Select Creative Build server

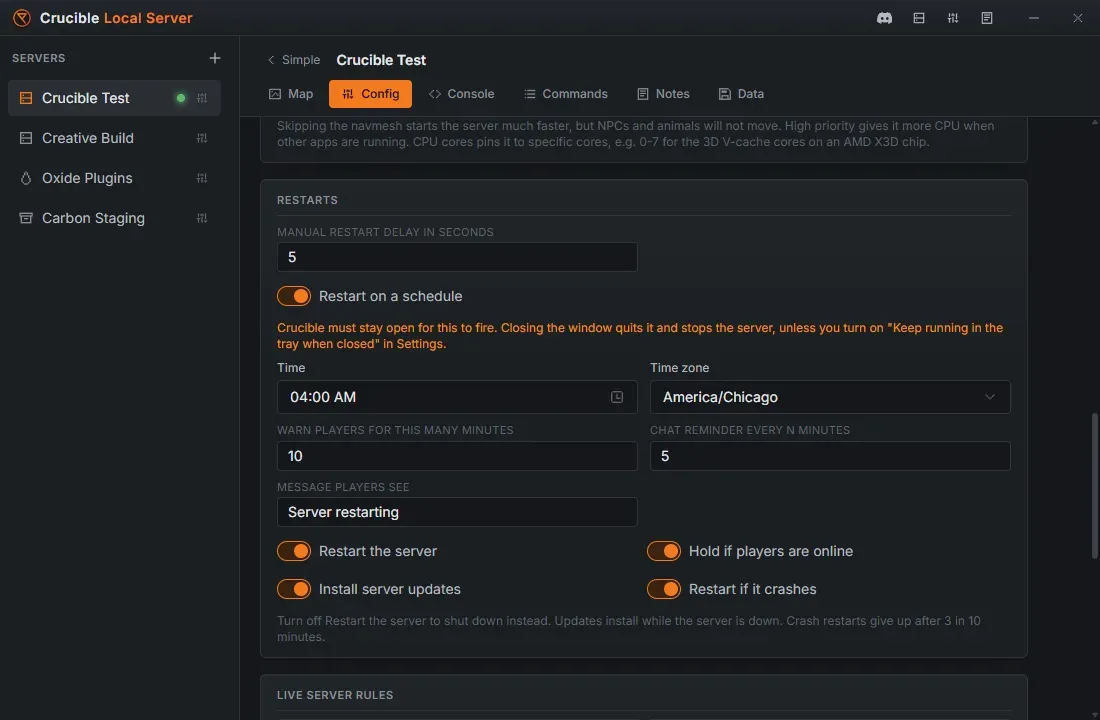114,138
